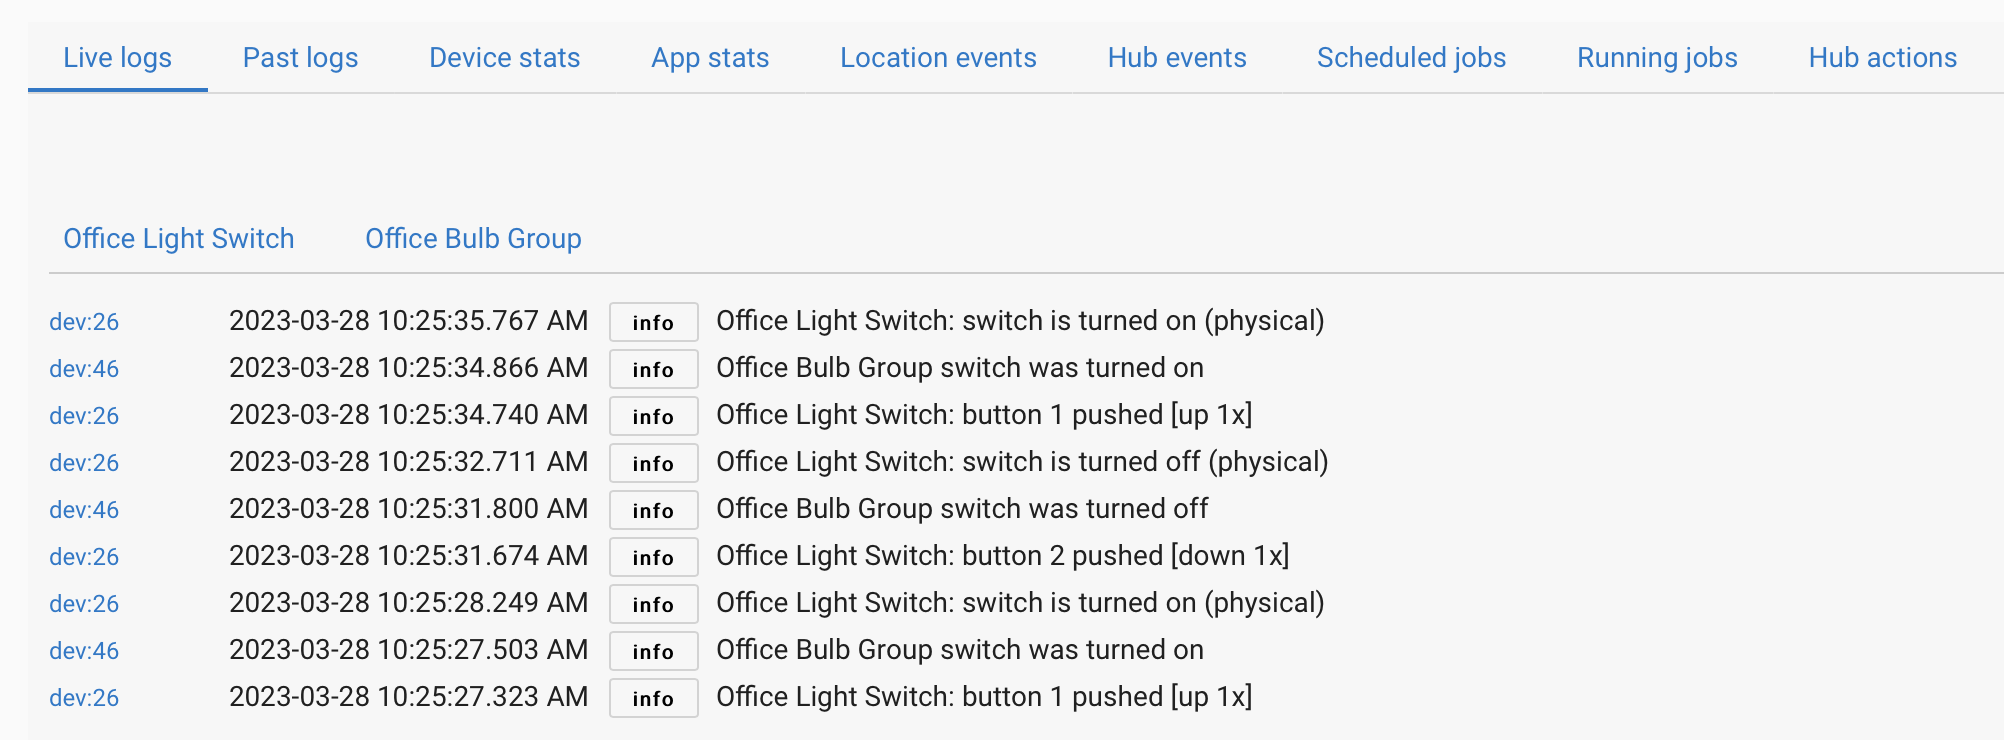This screenshot has width=2004, height=740.
Task: Open the Past logs tab
Action: point(300,58)
